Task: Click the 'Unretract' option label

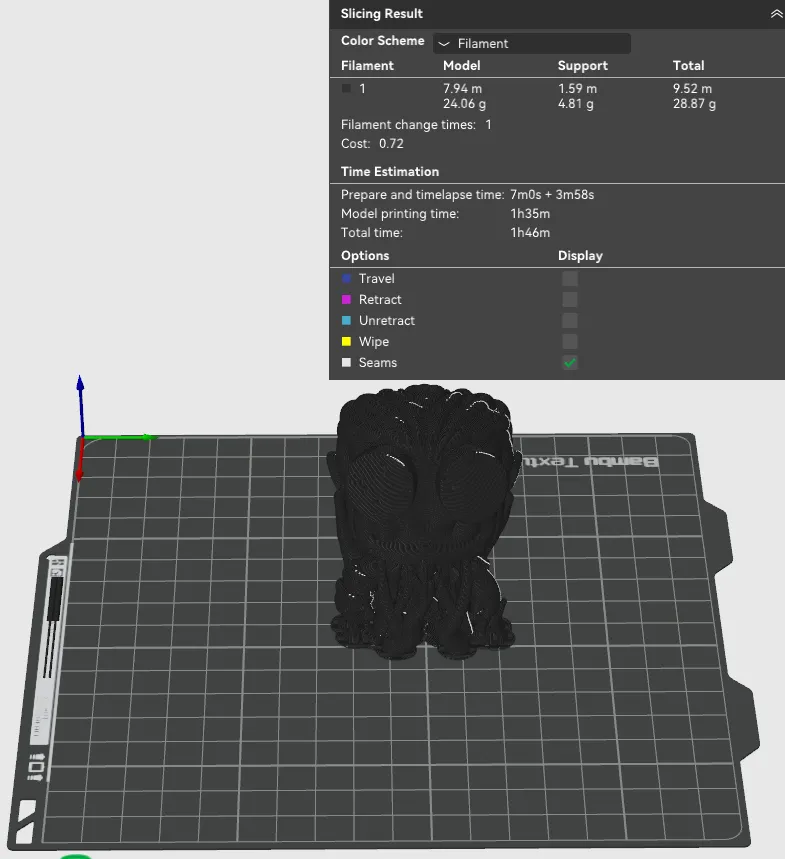Action: 386,320
